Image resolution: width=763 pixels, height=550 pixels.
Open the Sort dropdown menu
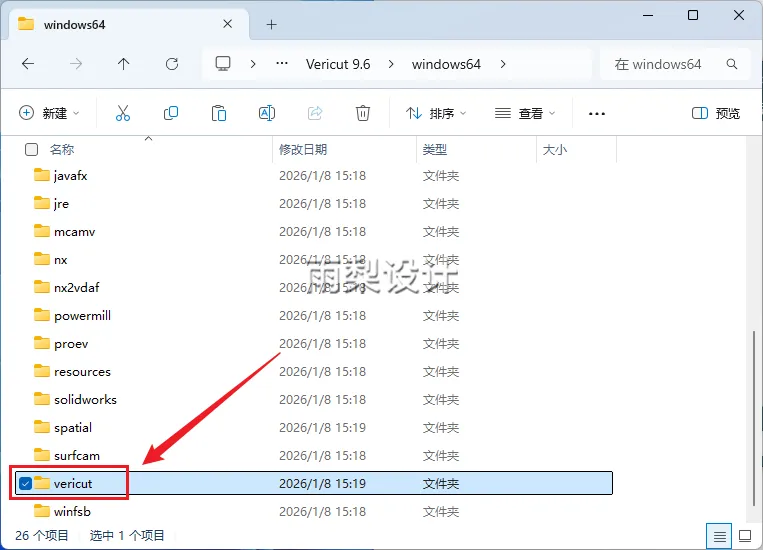pos(436,113)
